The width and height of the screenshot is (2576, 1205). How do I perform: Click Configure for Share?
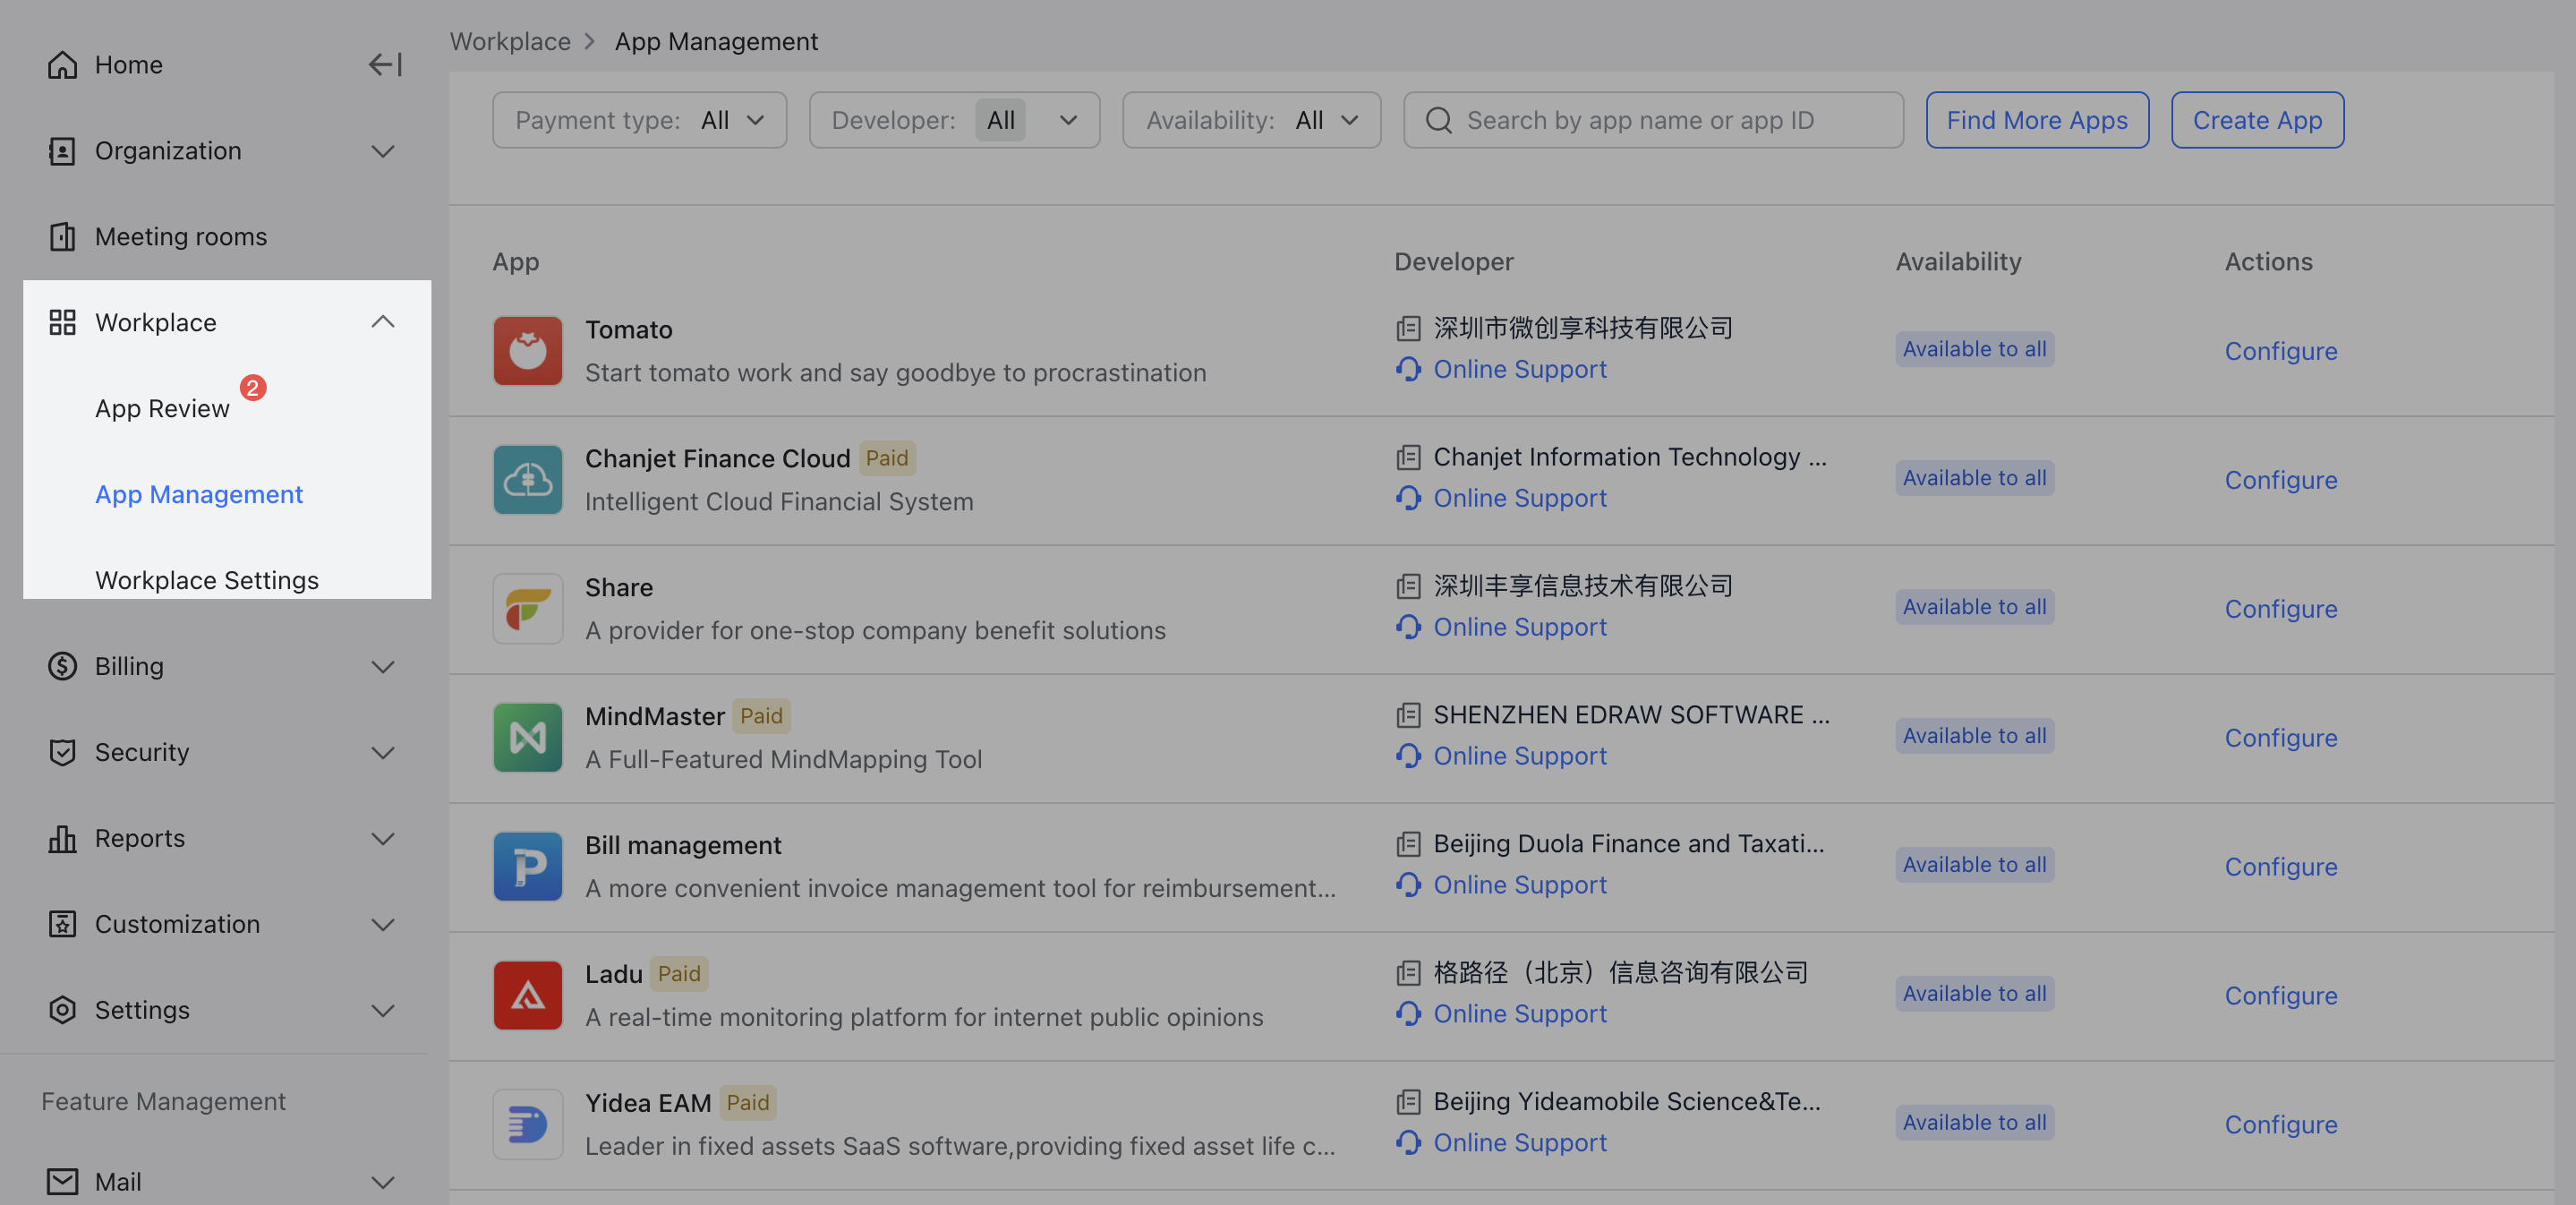click(x=2281, y=609)
